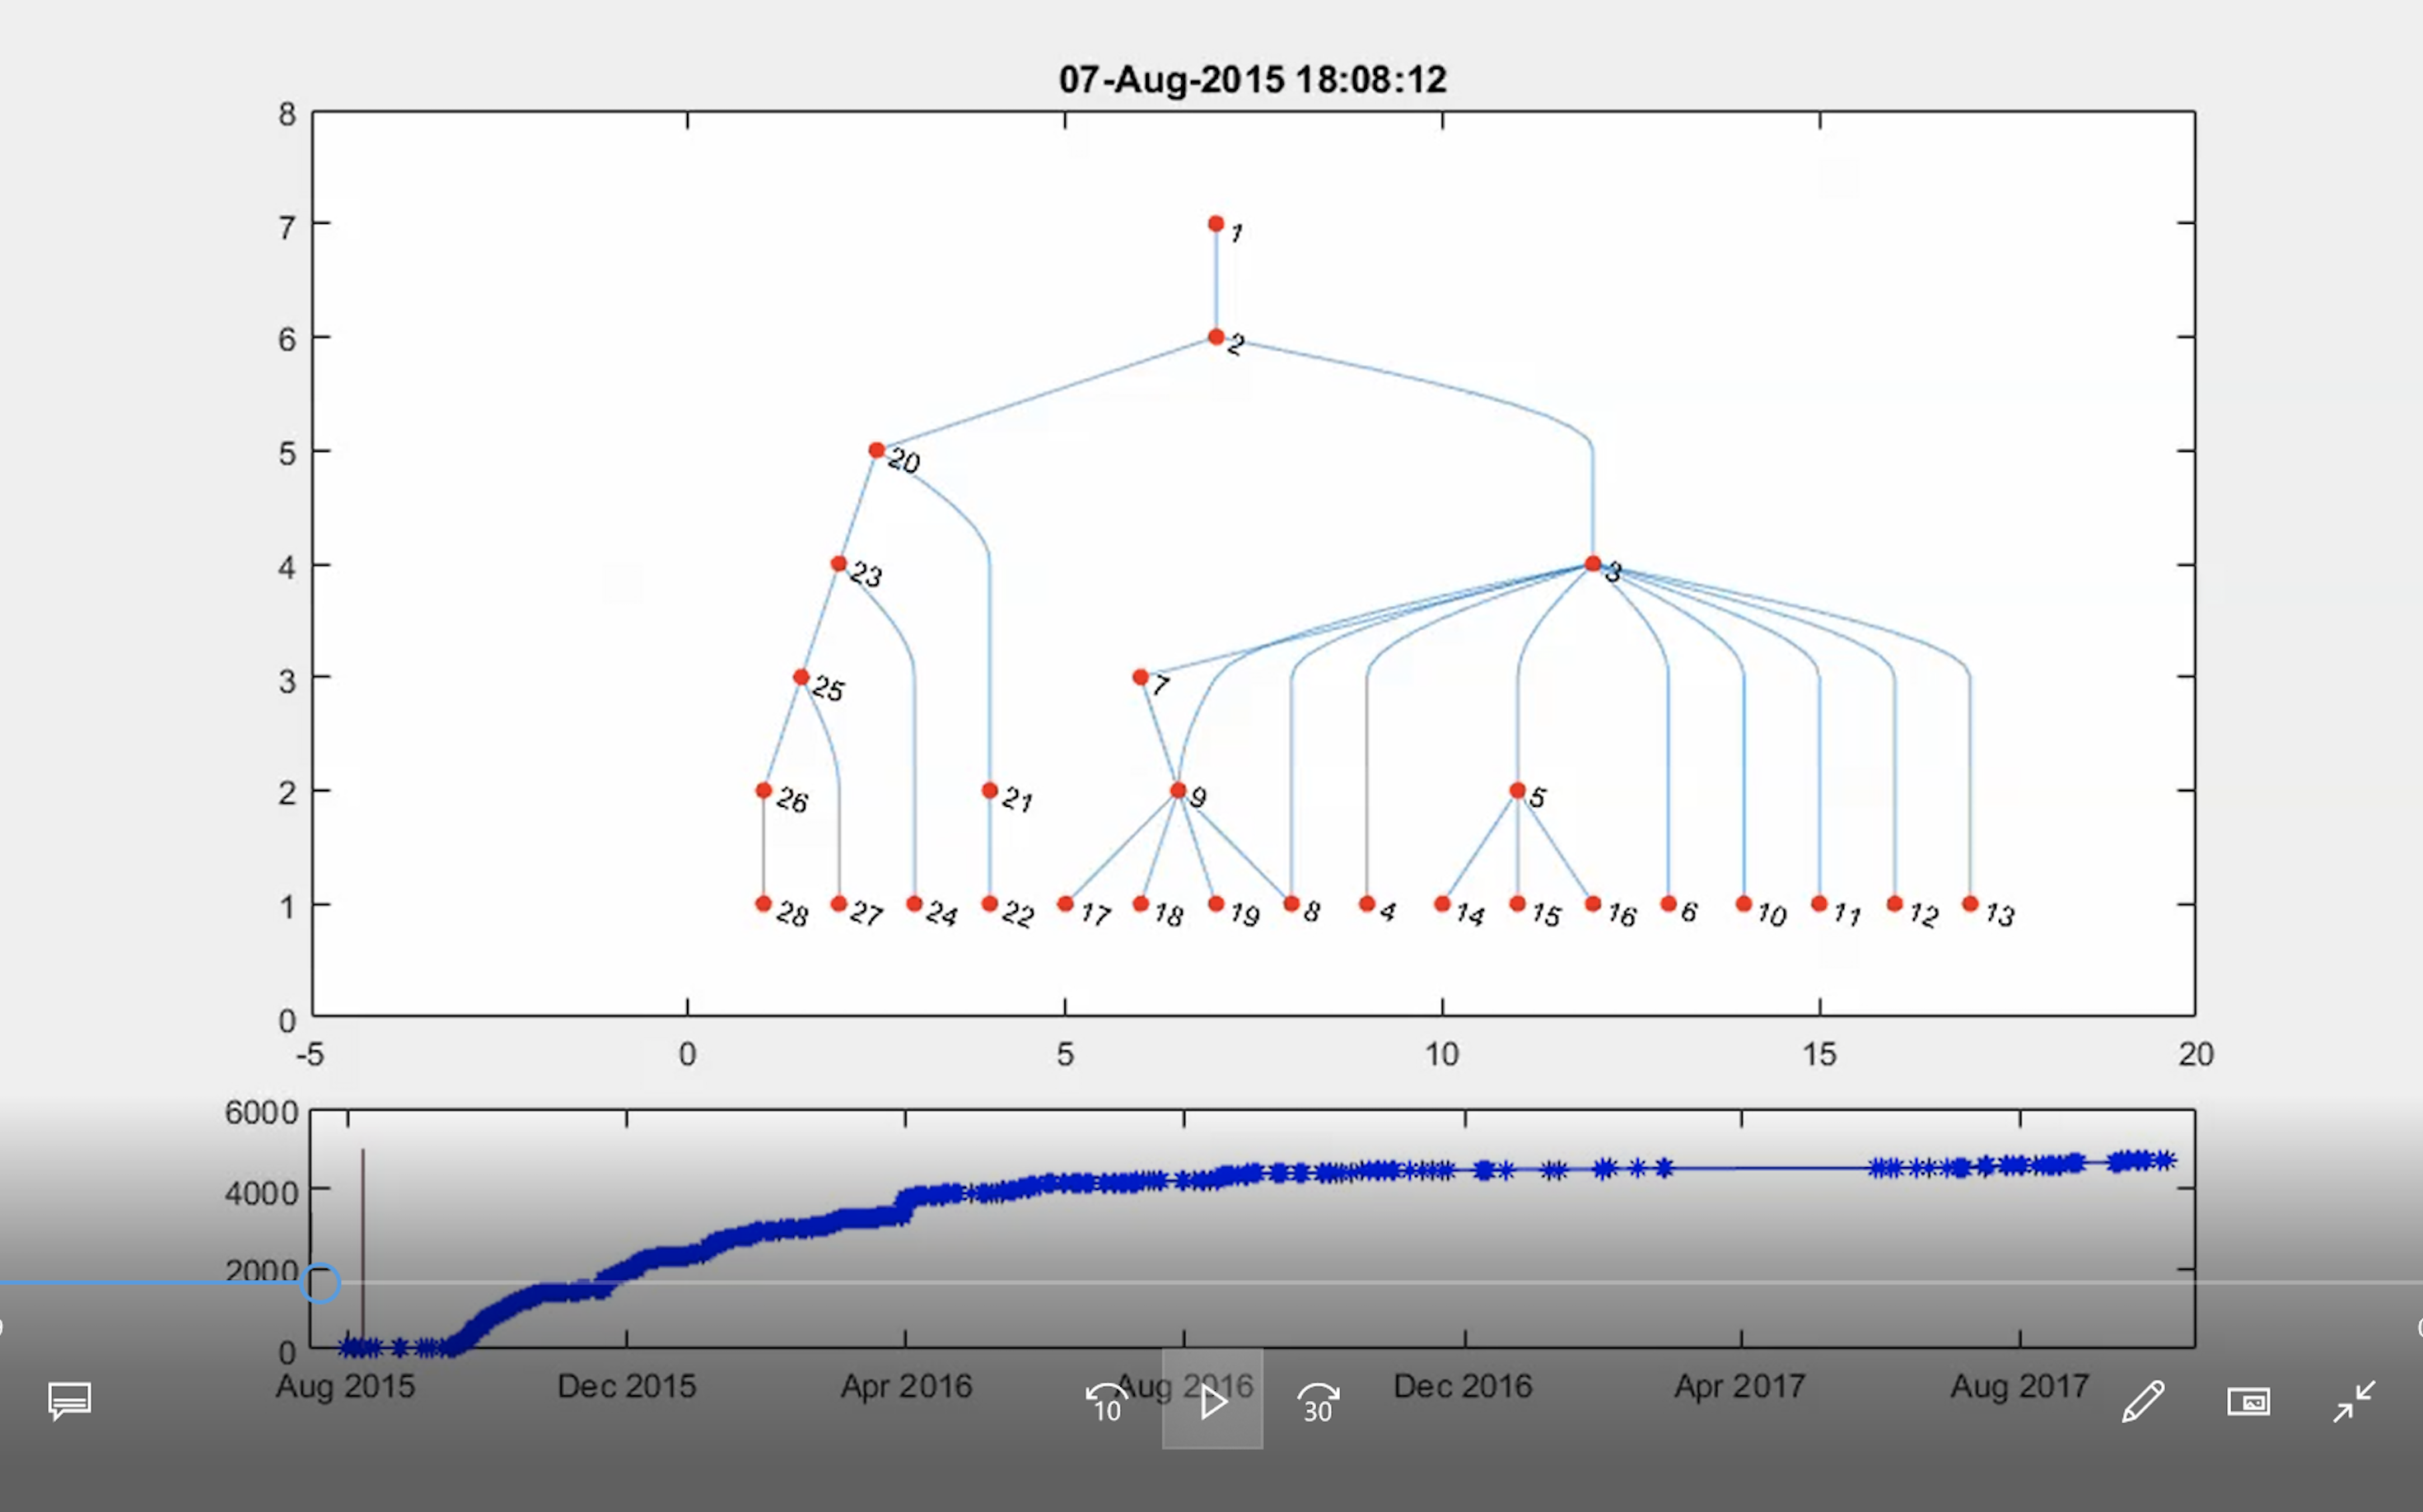The height and width of the screenshot is (1512, 2423).
Task: Exit full screen using arrows icon
Action: point(2354,1401)
